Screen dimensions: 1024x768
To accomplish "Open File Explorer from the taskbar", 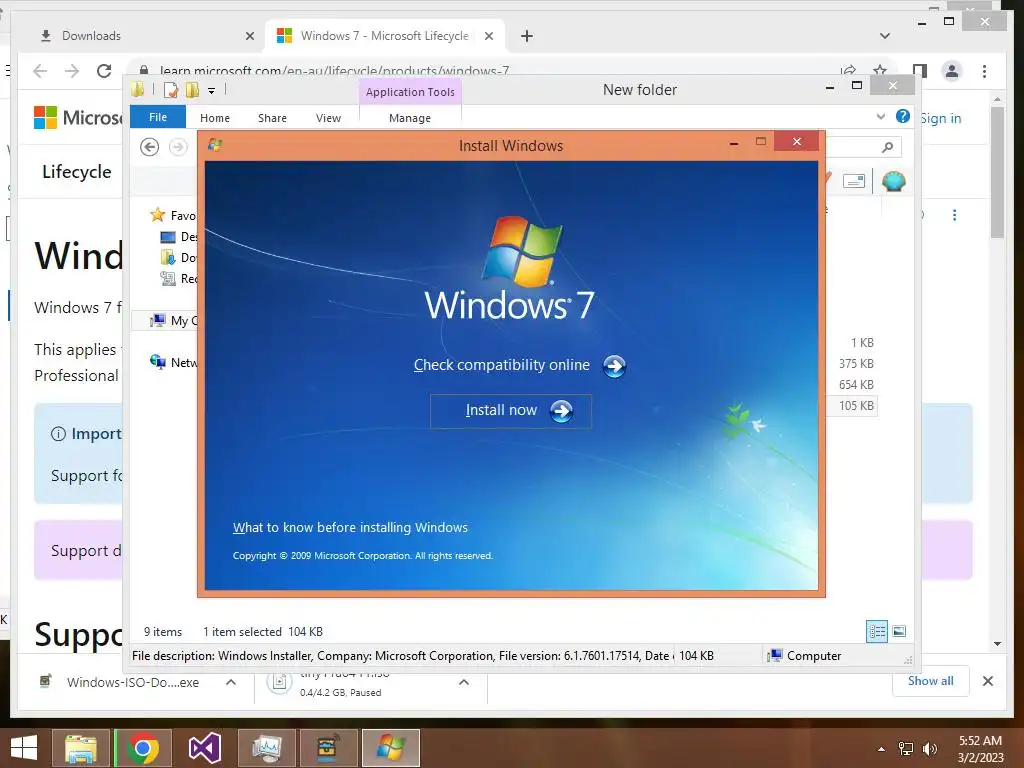I will click(x=81, y=748).
